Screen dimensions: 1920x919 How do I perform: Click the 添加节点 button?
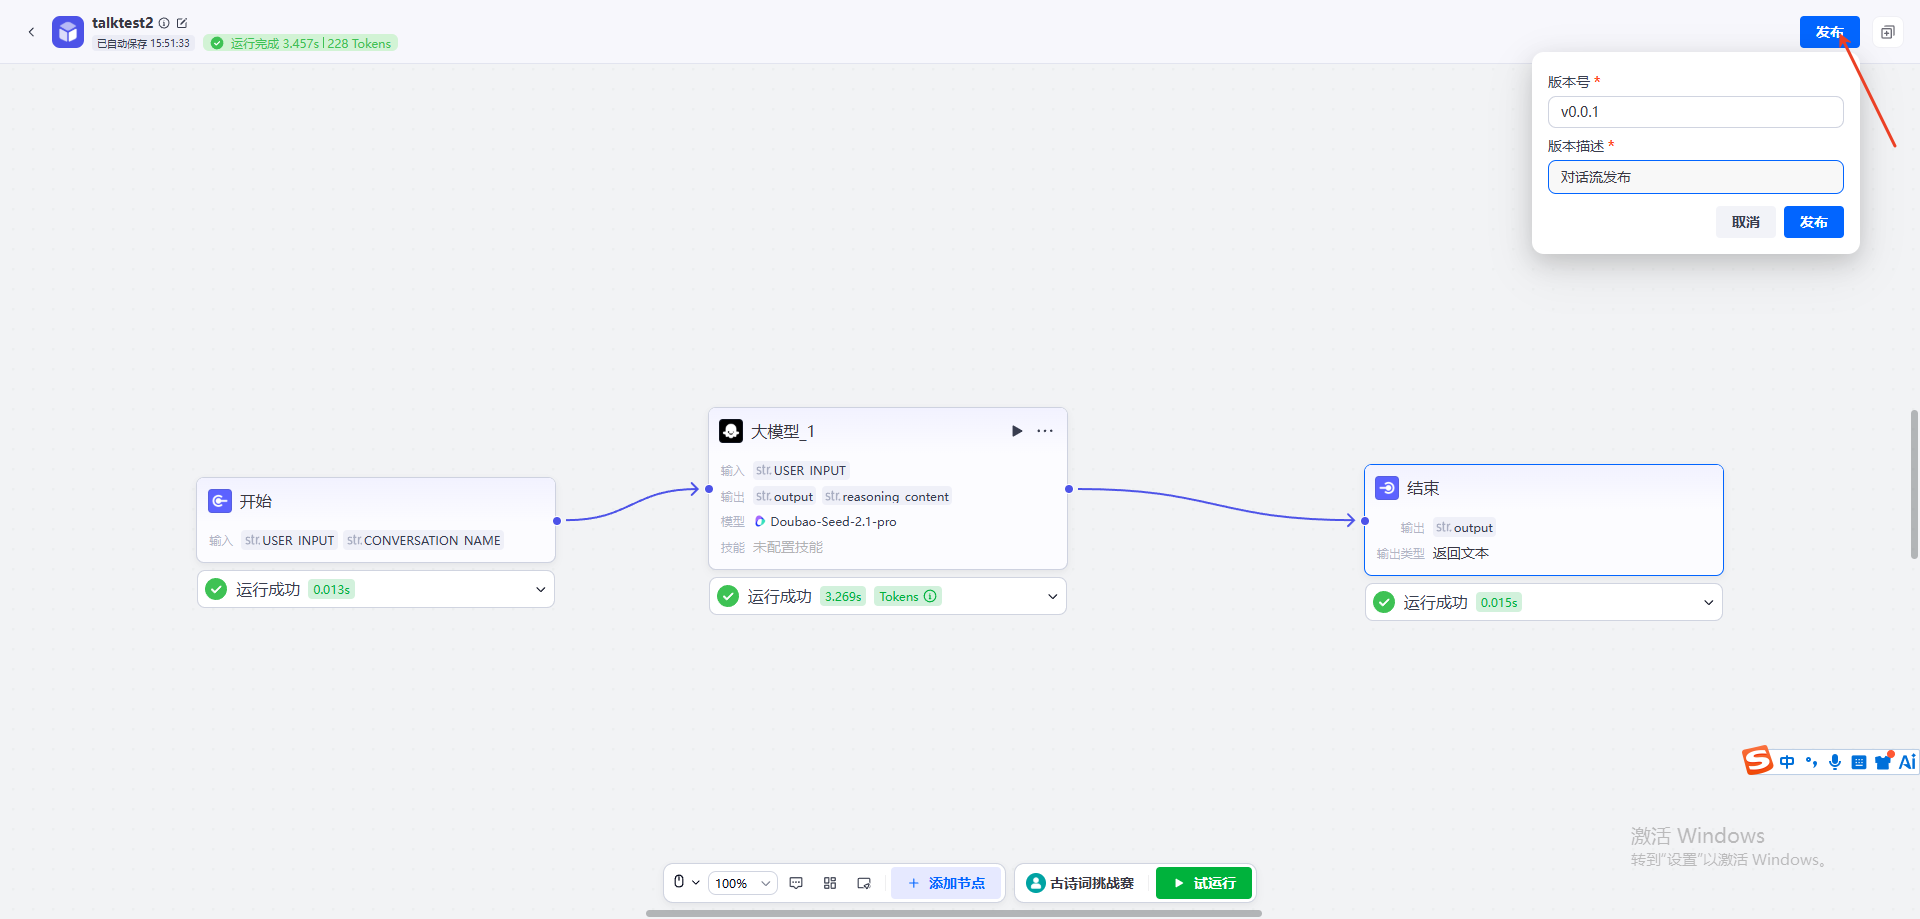point(946,883)
